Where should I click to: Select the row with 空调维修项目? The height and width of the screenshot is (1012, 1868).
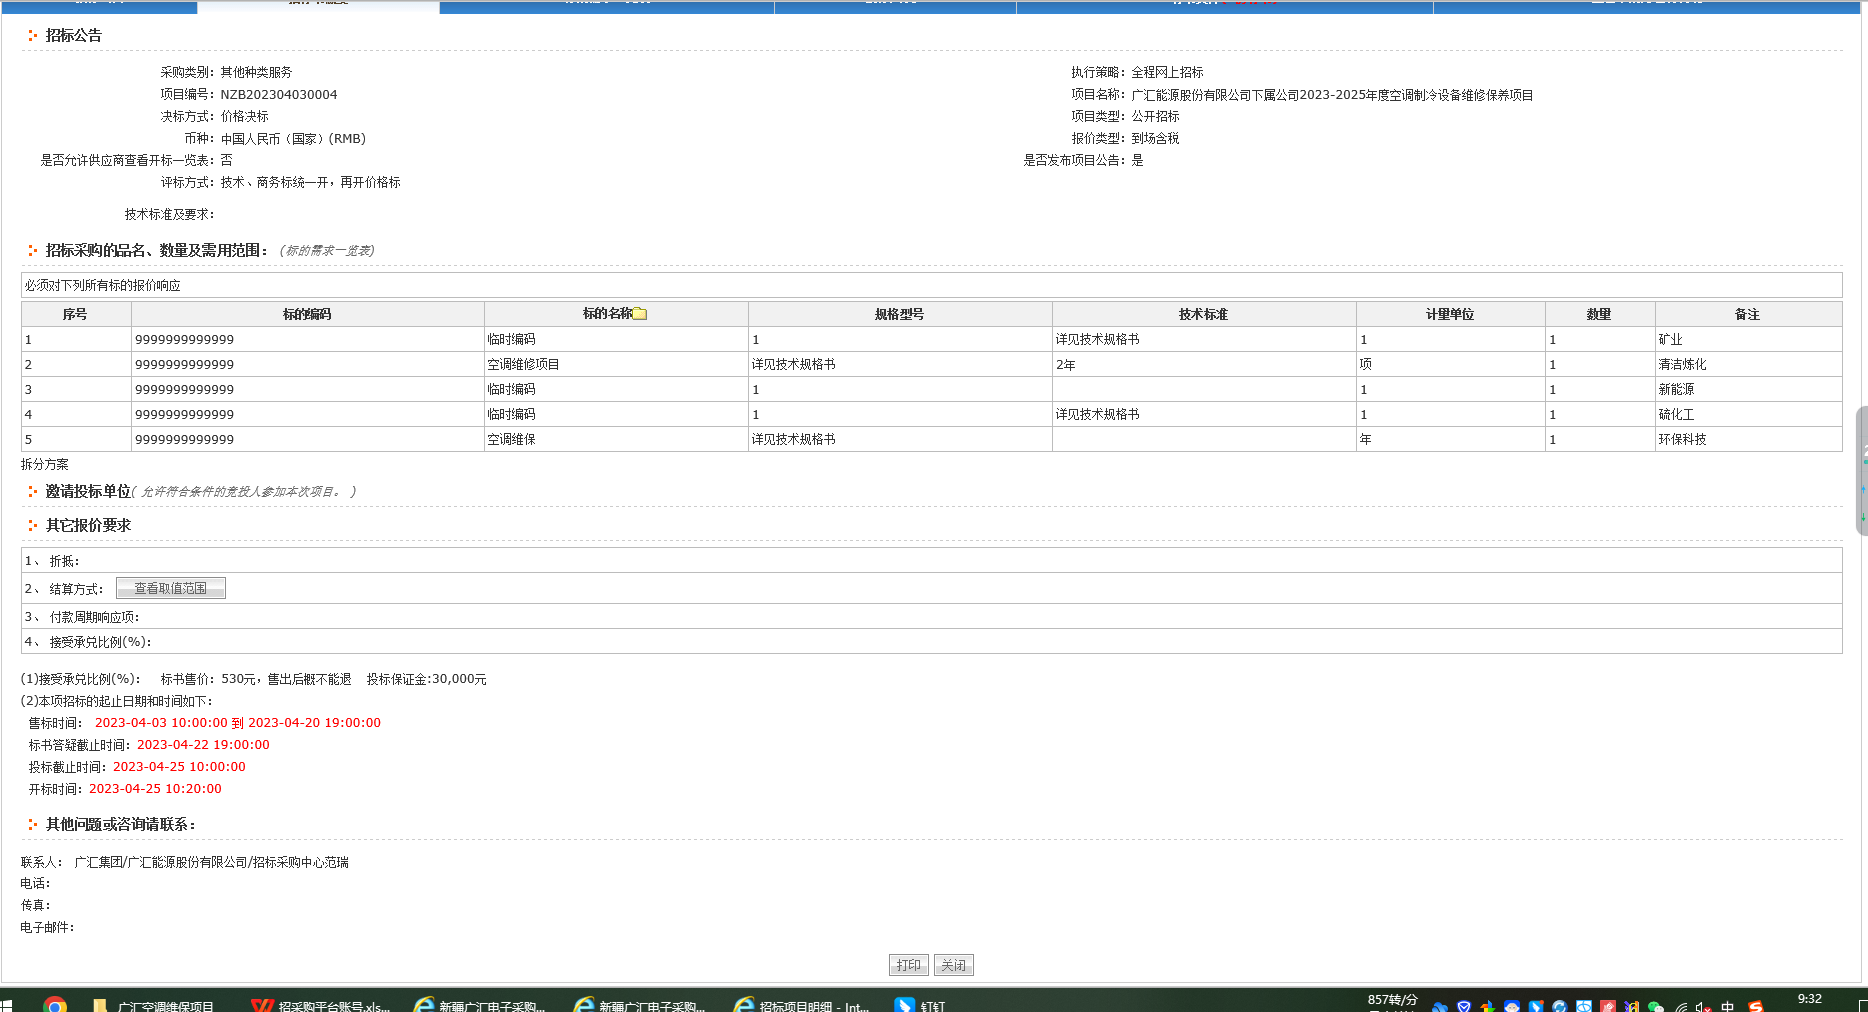pyautogui.click(x=523, y=365)
